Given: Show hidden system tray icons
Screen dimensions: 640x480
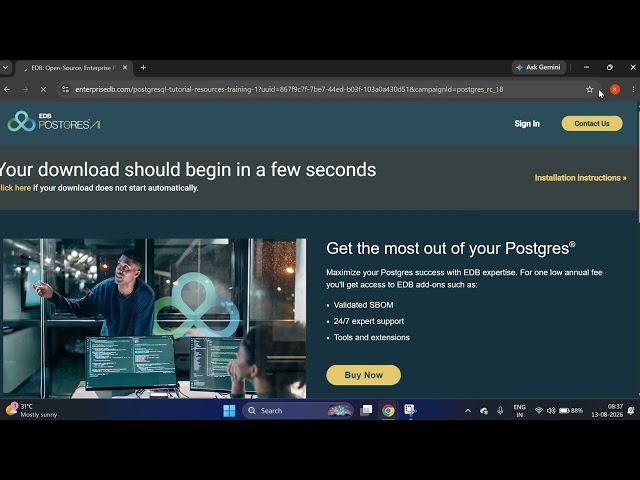Looking at the screenshot, I should pyautogui.click(x=468, y=411).
